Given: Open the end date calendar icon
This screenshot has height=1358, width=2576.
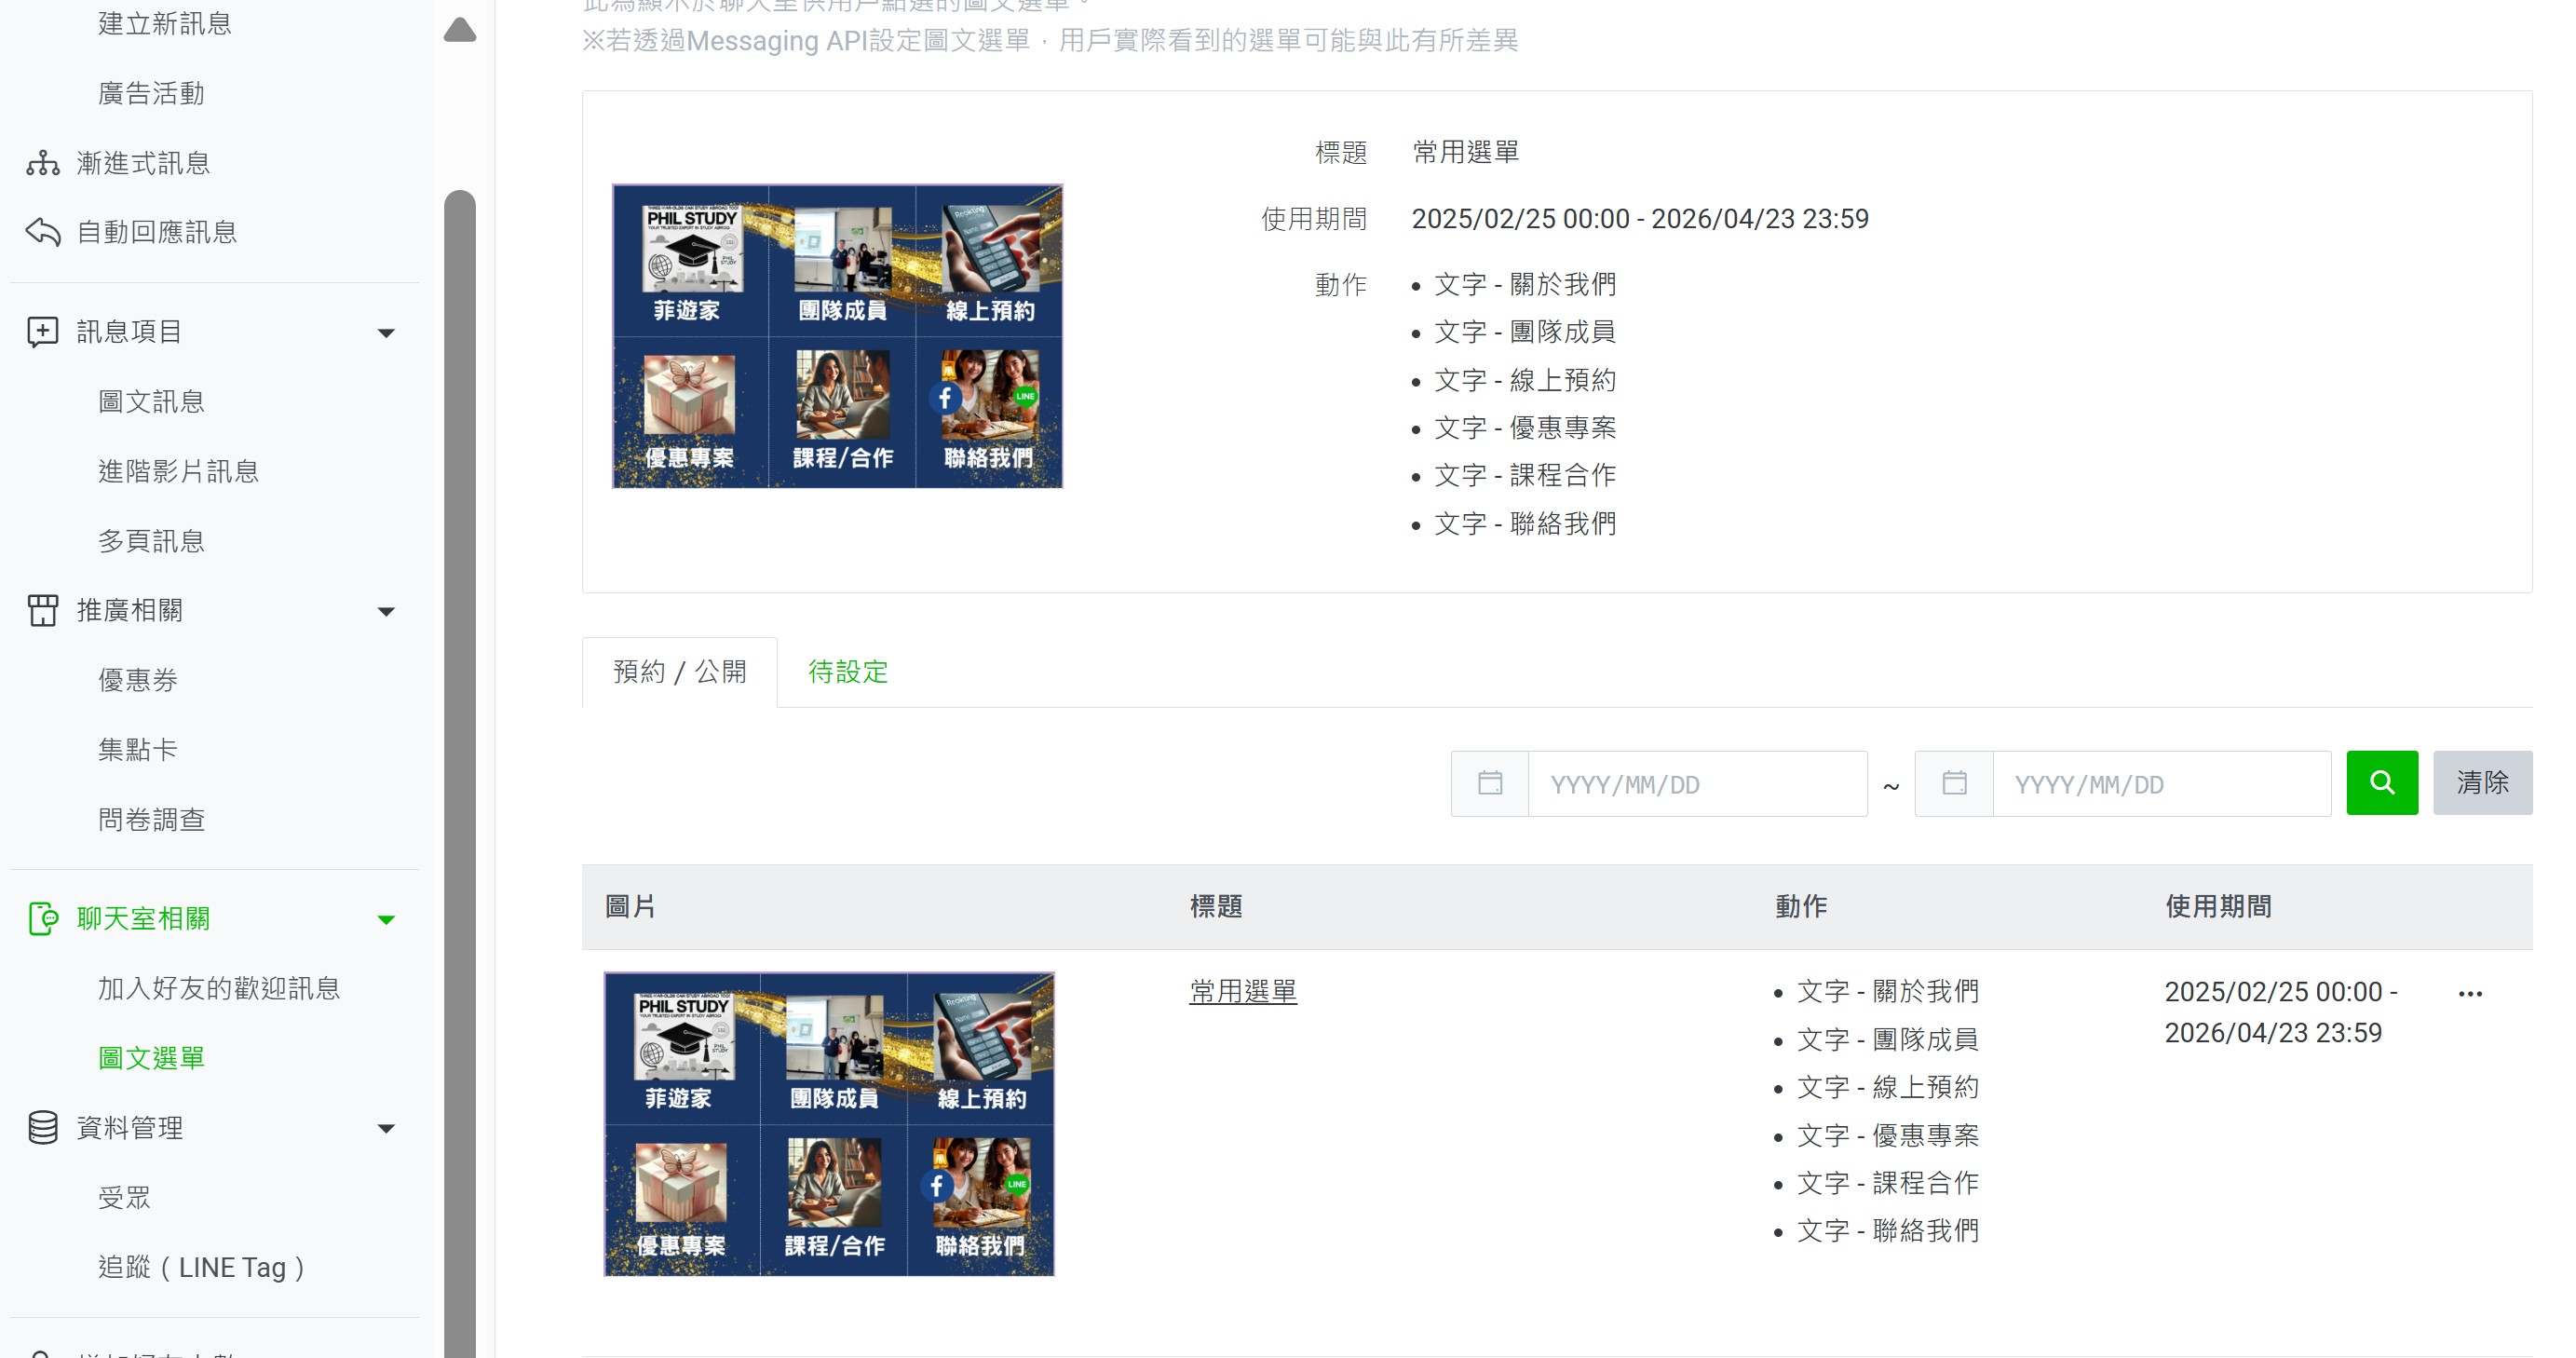Looking at the screenshot, I should click(x=1954, y=783).
